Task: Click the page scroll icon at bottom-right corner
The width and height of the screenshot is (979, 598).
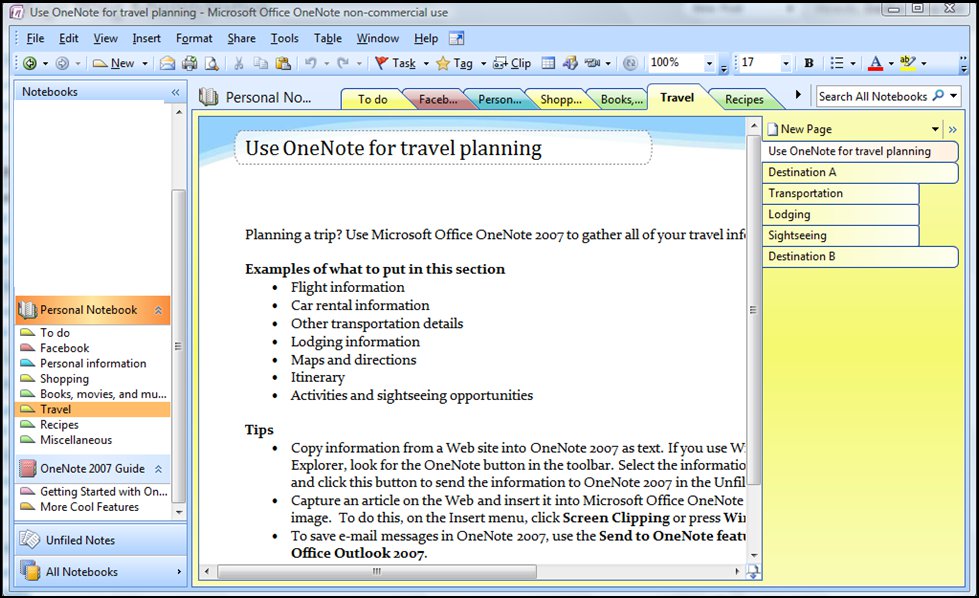Action: [x=754, y=572]
